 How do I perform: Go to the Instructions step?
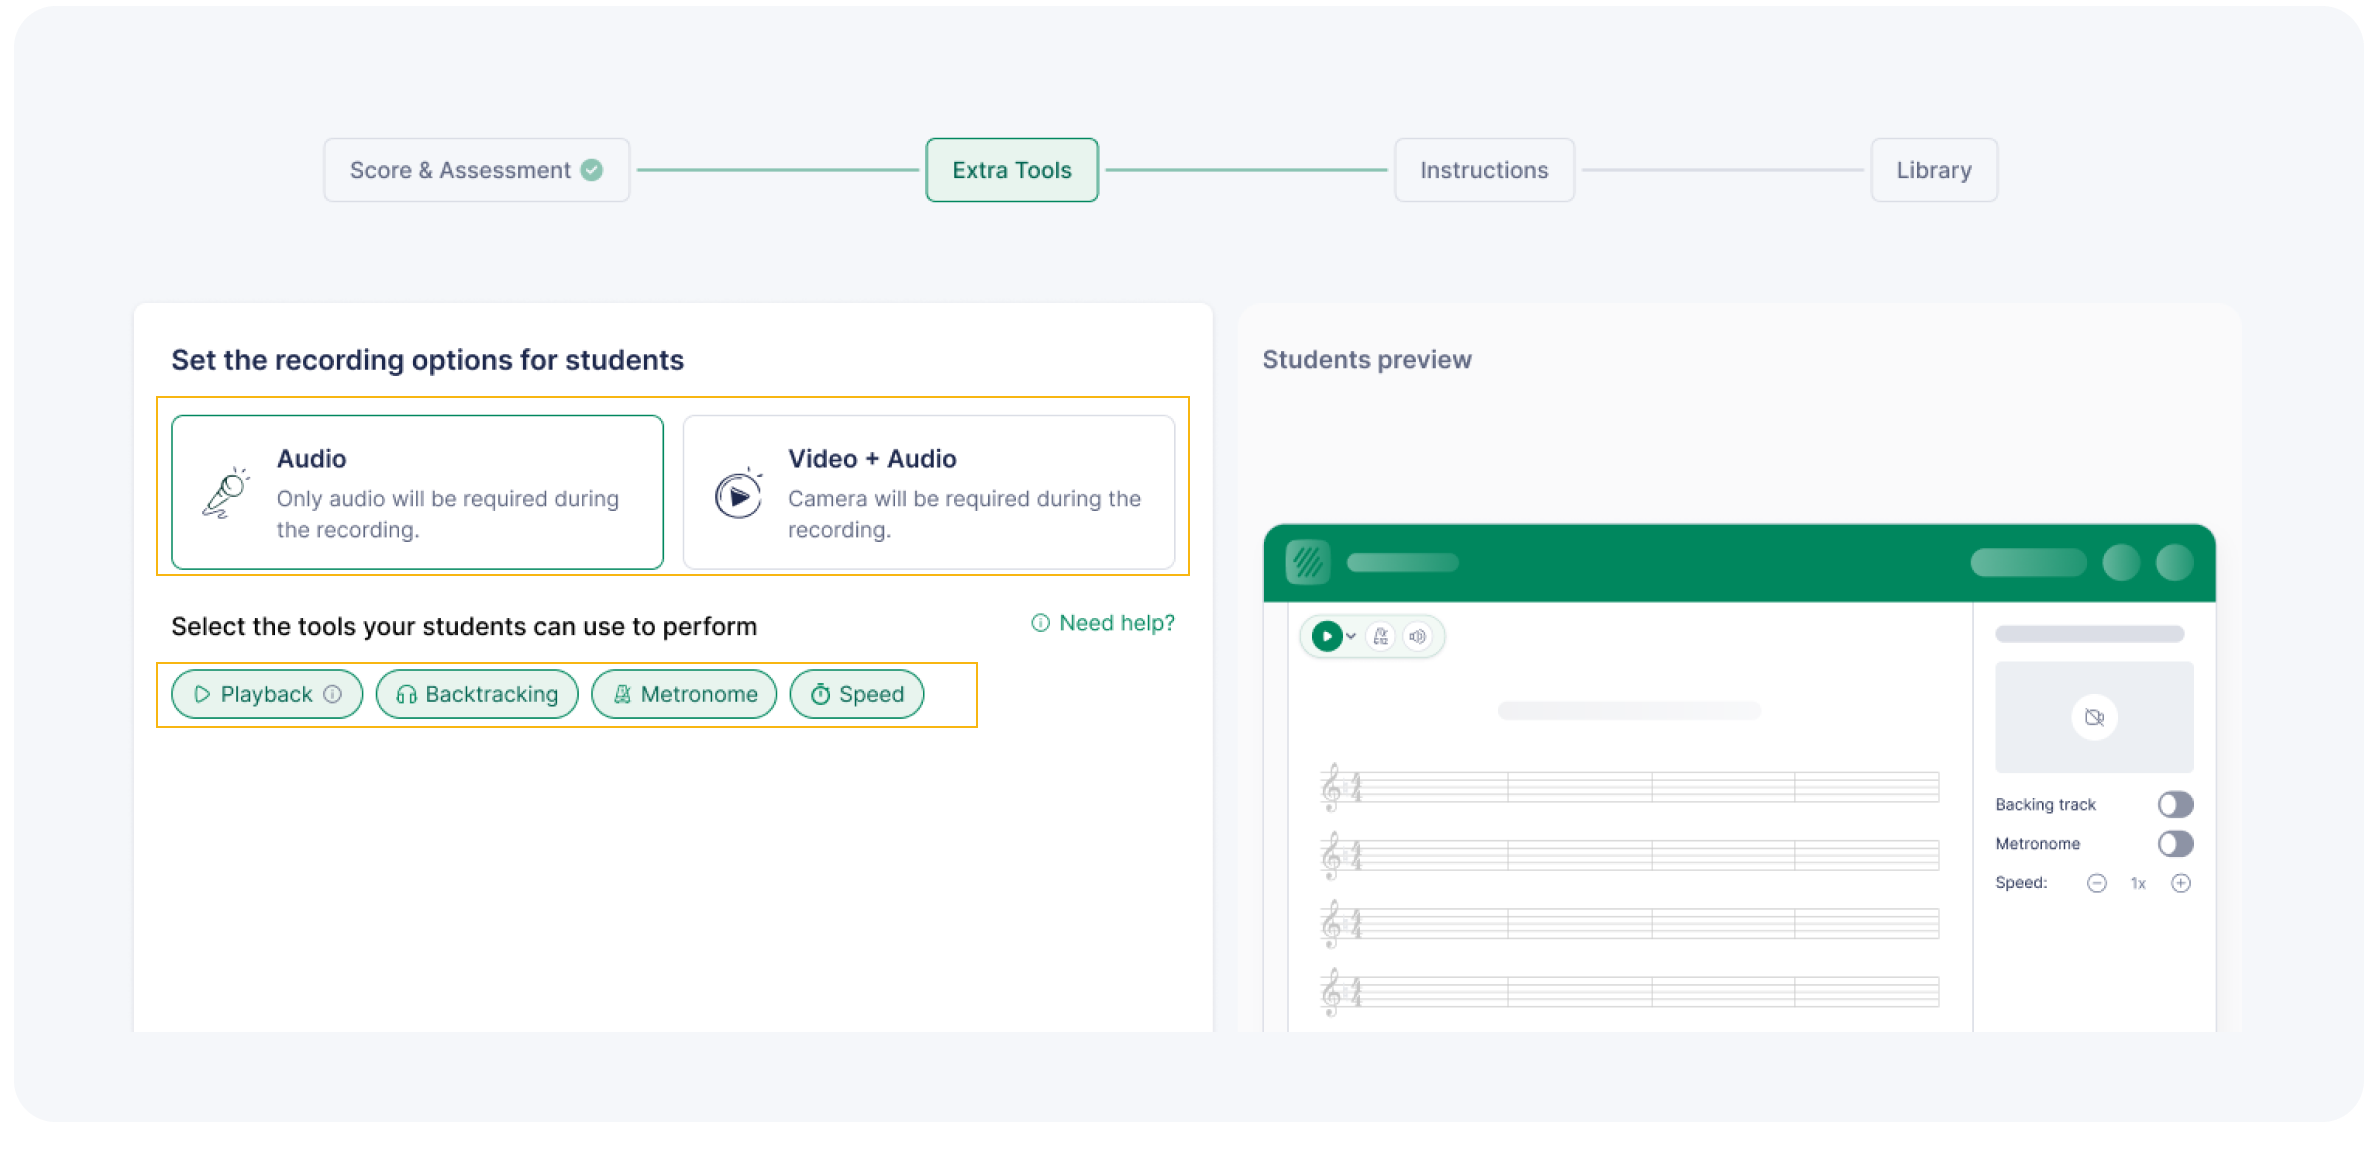[1484, 170]
